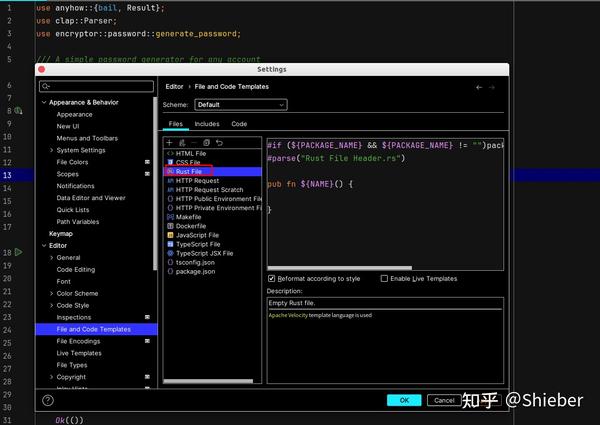Screen dimensions: 600x425
Task: Open Menus and Toolbars settings page
Action: (x=87, y=138)
